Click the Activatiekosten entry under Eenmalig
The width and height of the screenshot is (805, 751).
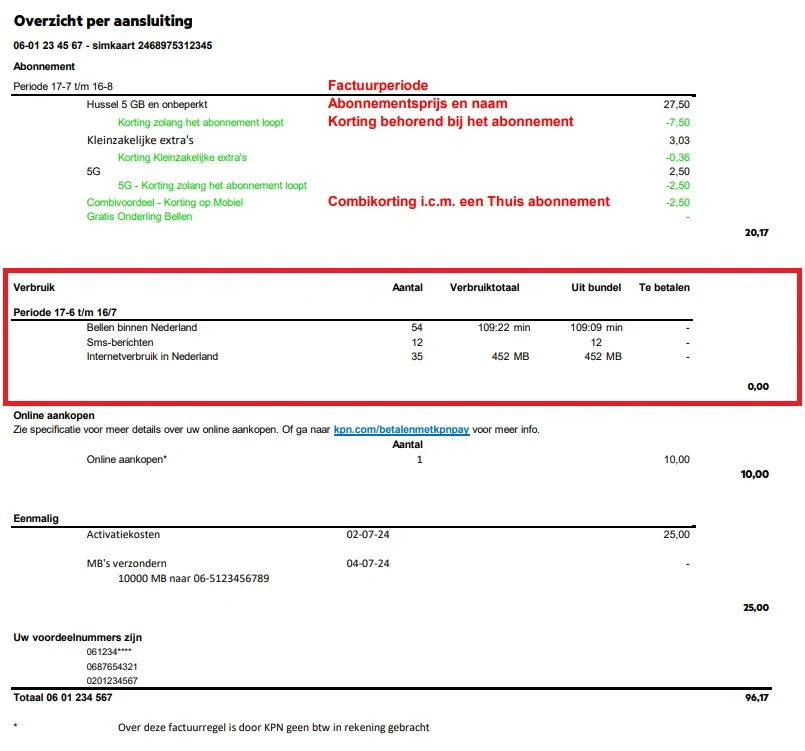[x=123, y=534]
